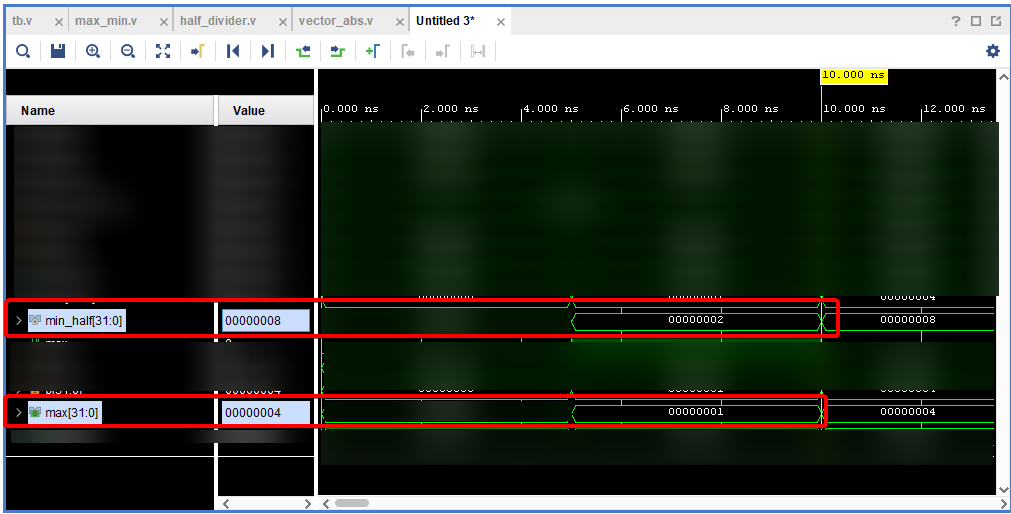Go to previous transition
Screen dimensions: 1011x514
(x=303, y=51)
